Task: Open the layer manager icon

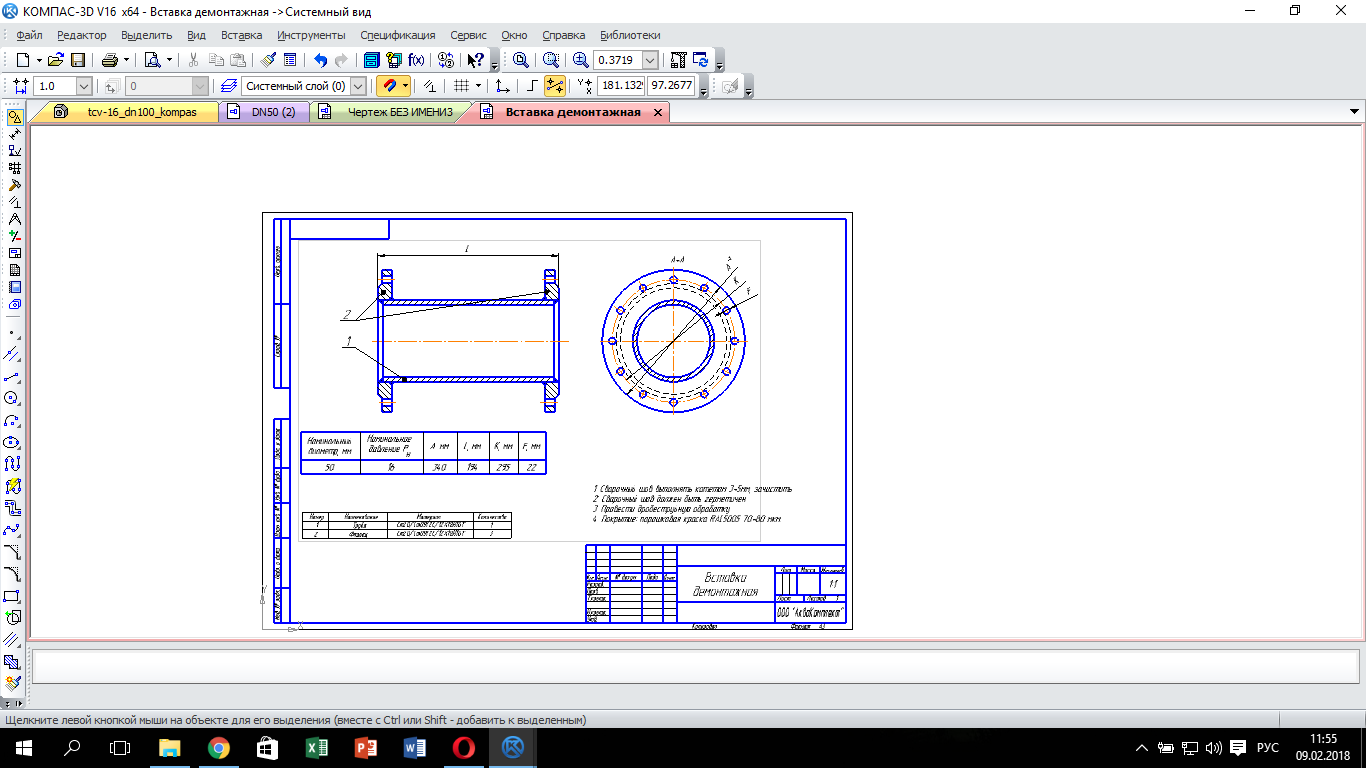Action: click(229, 86)
